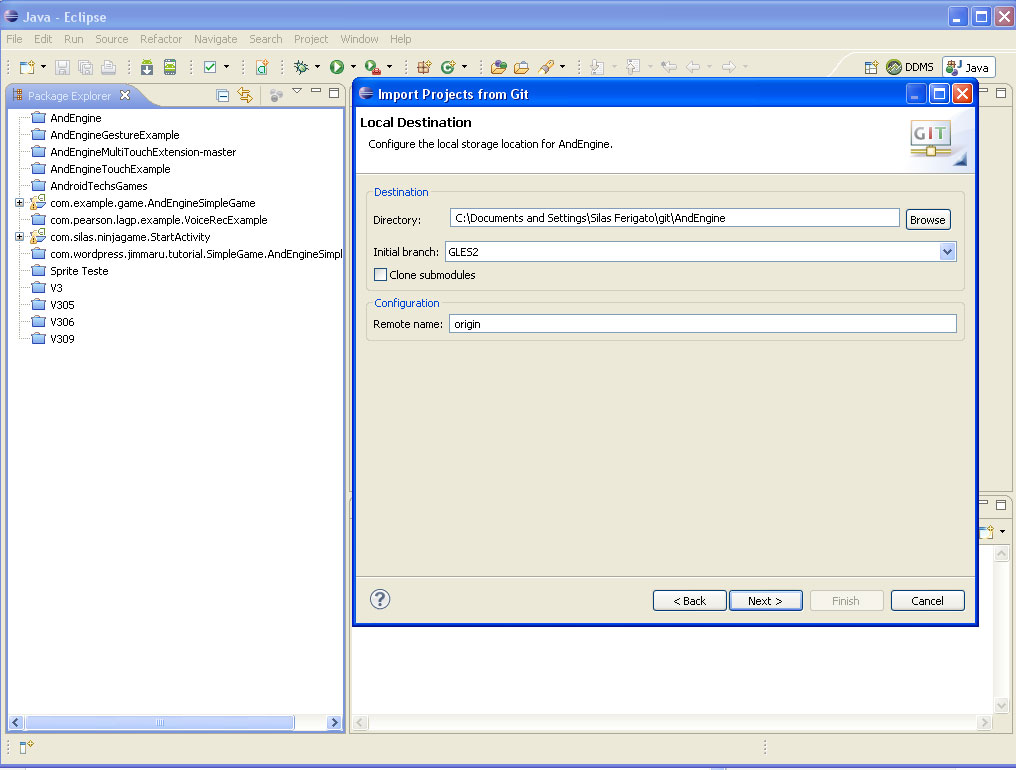
Task: Click in the Directory input field
Action: (675, 218)
